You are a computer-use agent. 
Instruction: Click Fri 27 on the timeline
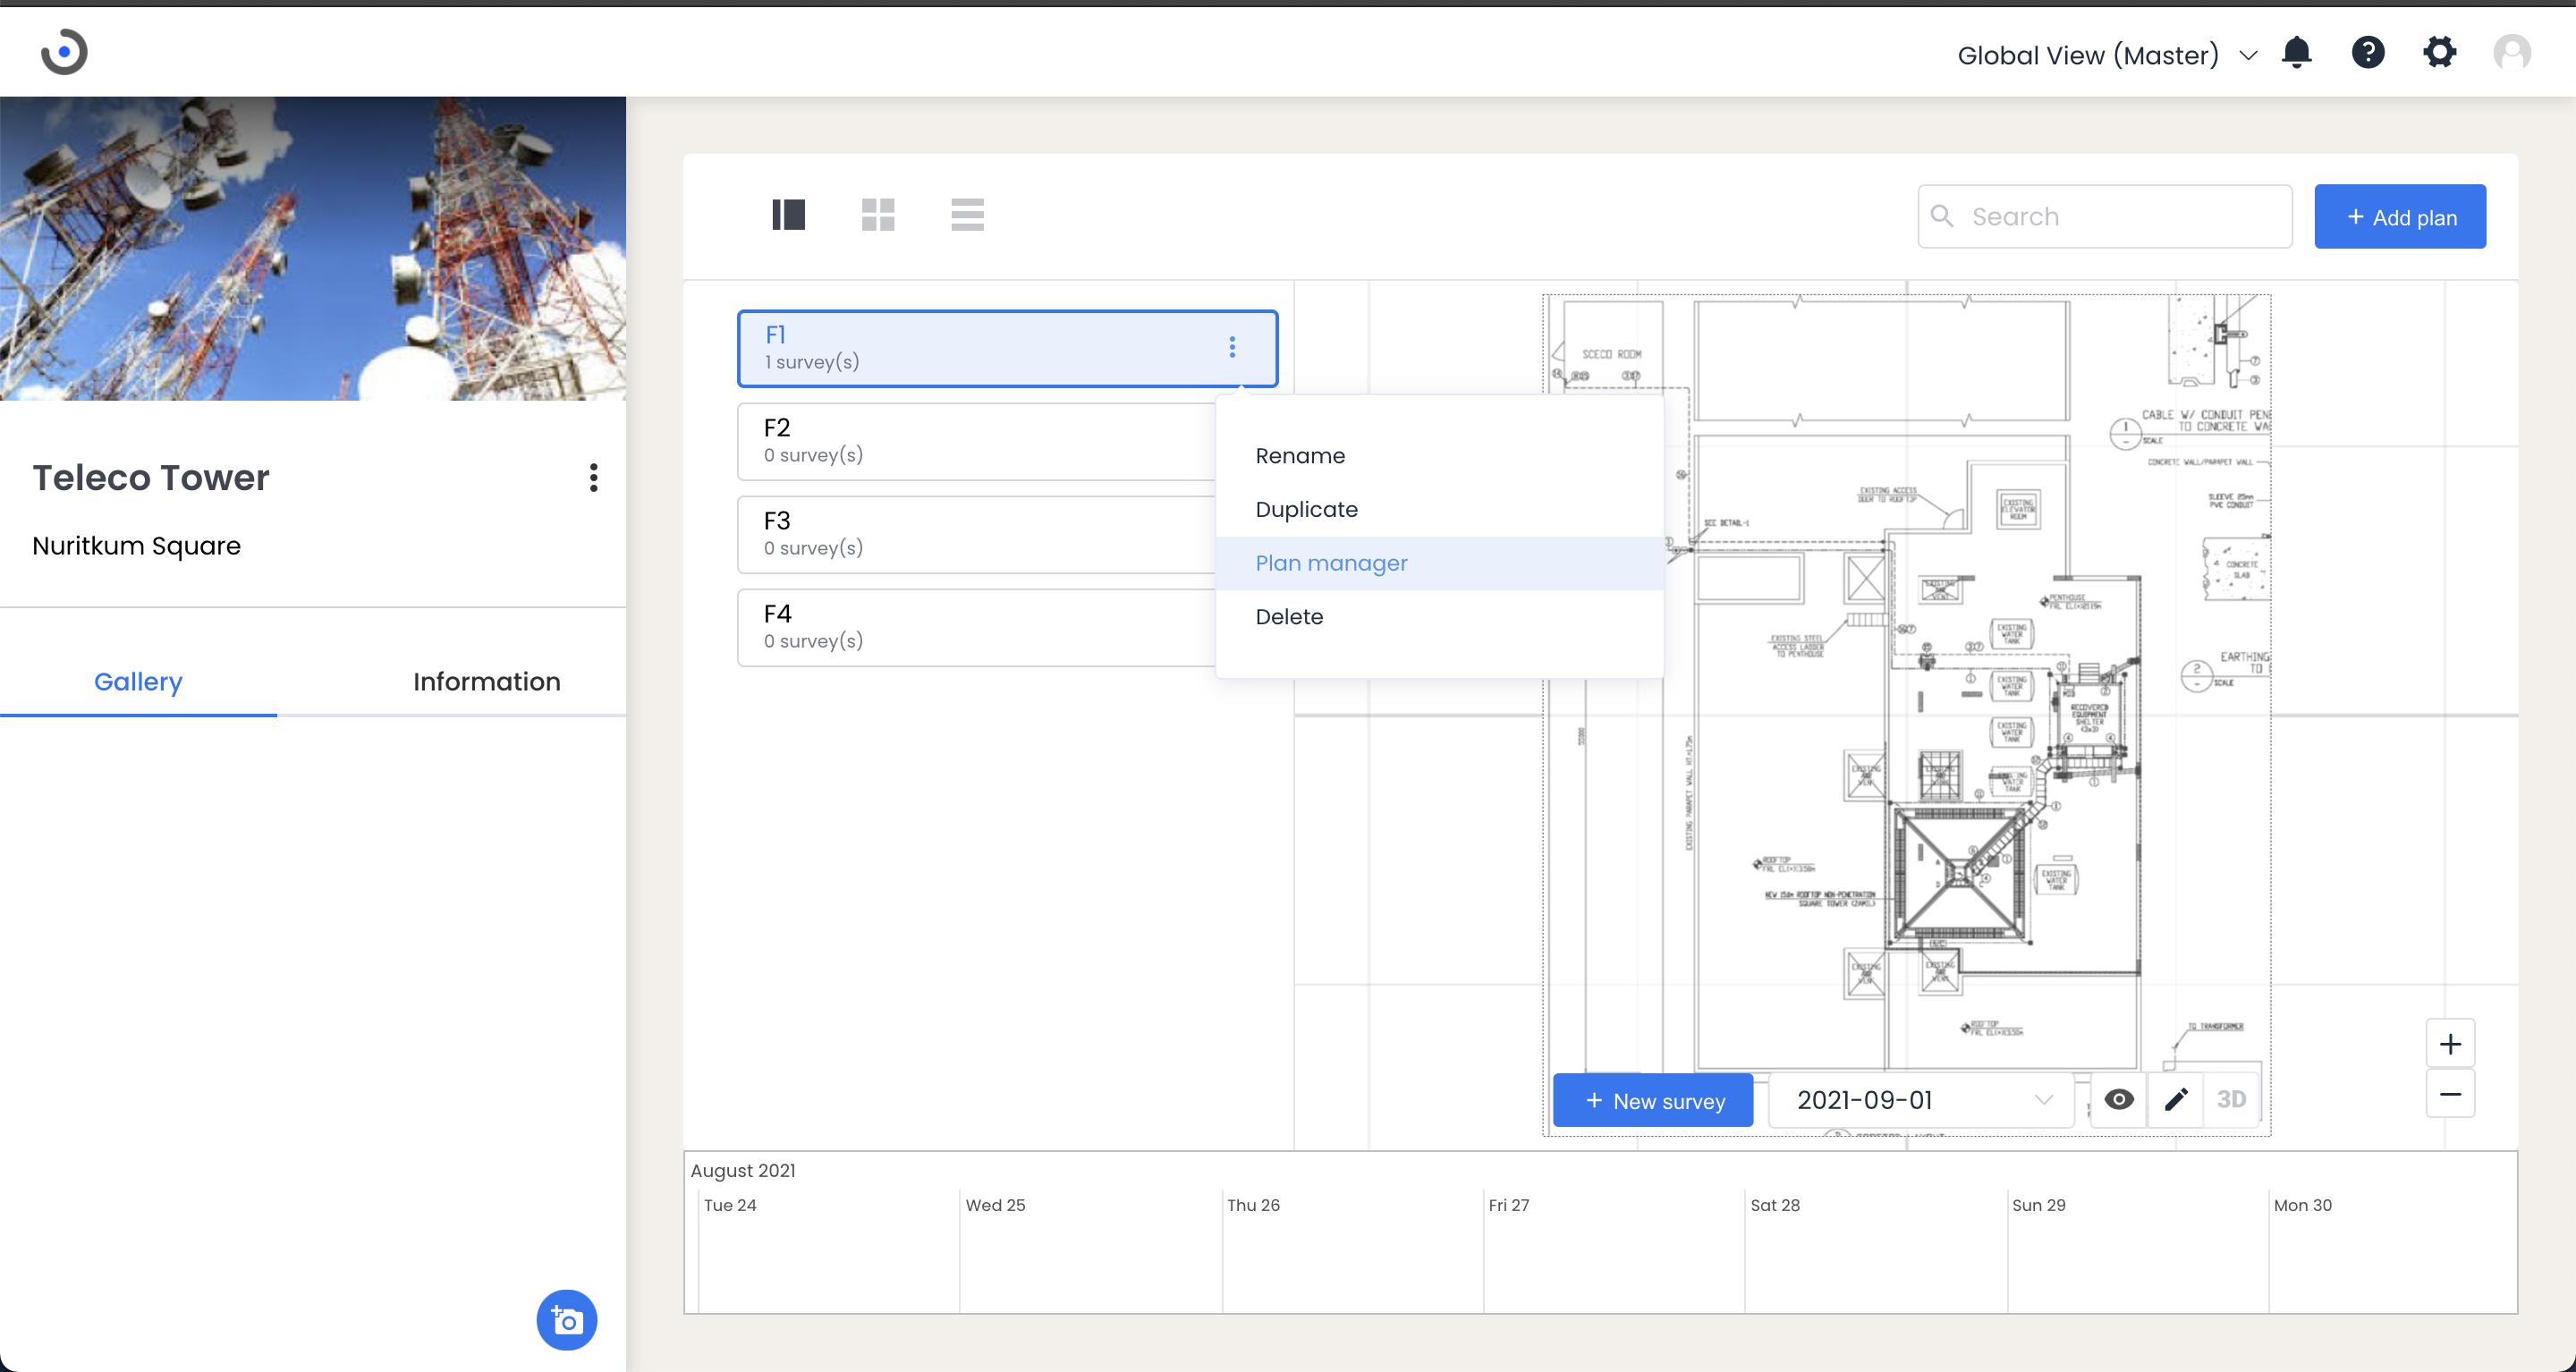[x=1508, y=1205]
